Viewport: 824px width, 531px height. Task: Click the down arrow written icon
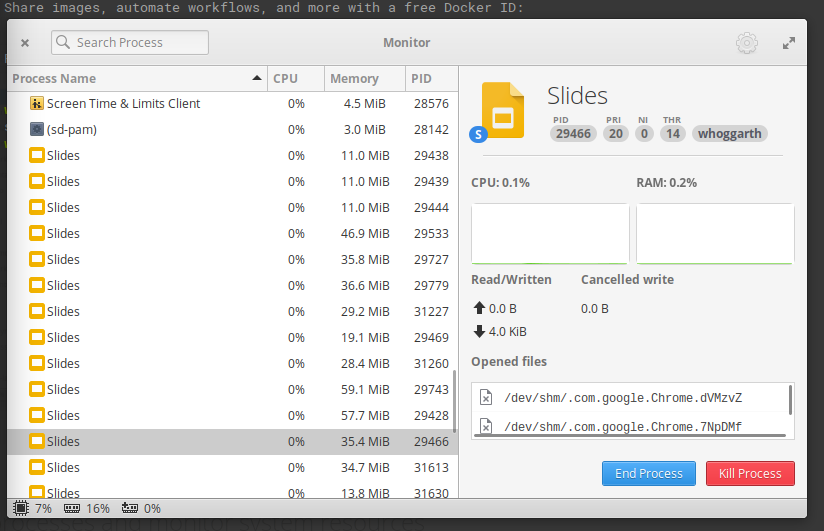click(x=479, y=331)
